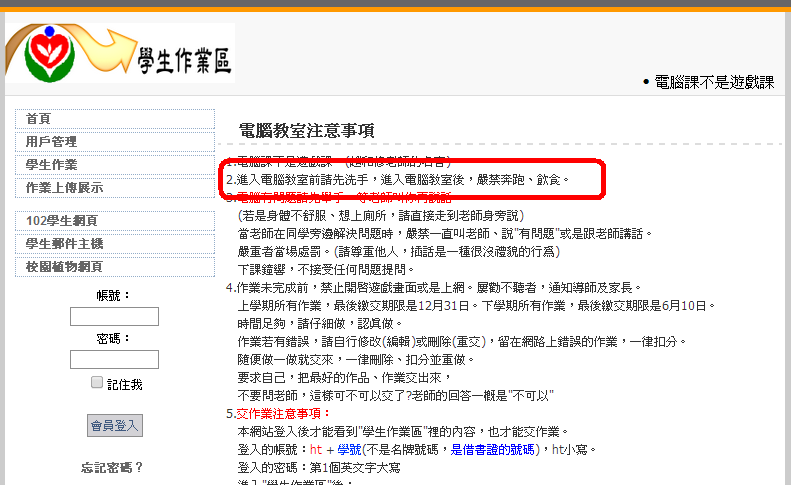Select 學生作業 from the sidebar menu

pyautogui.click(x=51, y=165)
